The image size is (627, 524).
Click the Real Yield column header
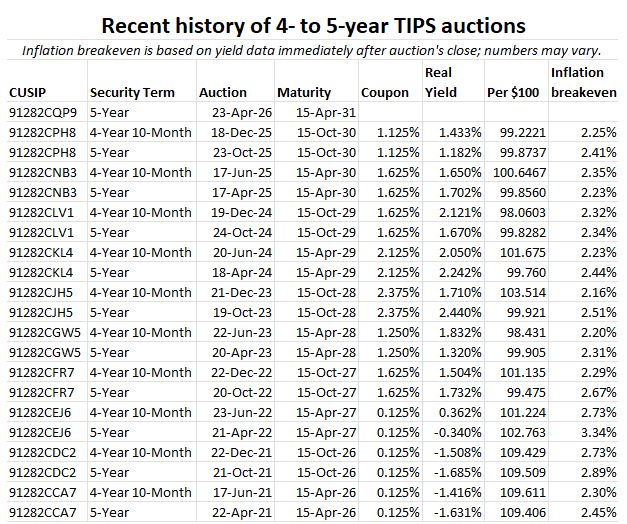tap(440, 82)
